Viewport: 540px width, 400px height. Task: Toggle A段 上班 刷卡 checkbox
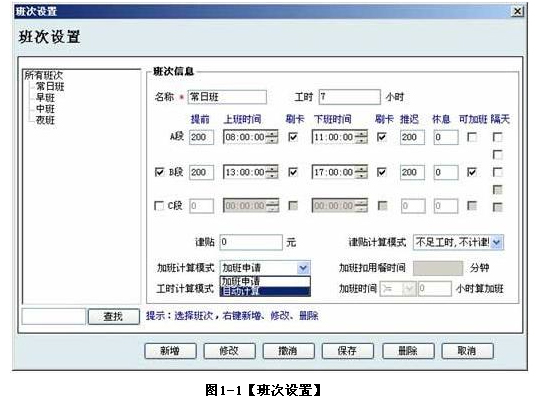click(293, 137)
